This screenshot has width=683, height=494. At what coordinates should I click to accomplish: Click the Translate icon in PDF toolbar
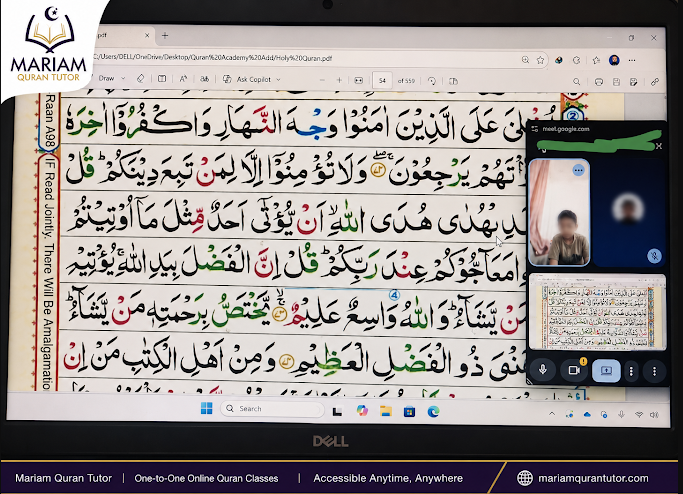[x=204, y=79]
